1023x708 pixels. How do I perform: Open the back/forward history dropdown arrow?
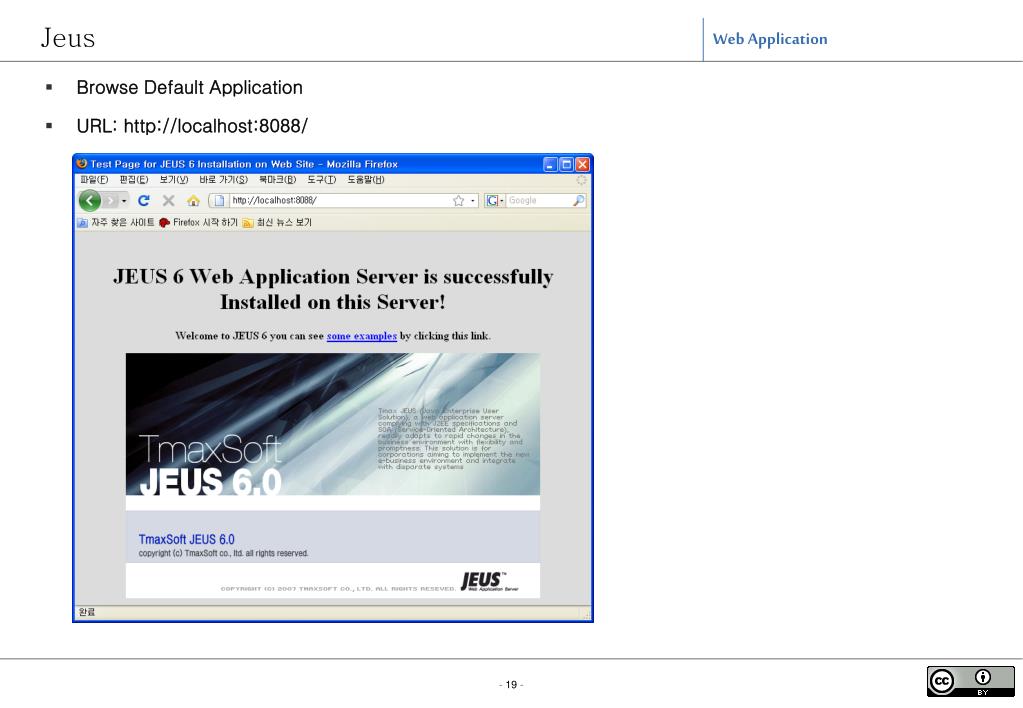pos(124,200)
